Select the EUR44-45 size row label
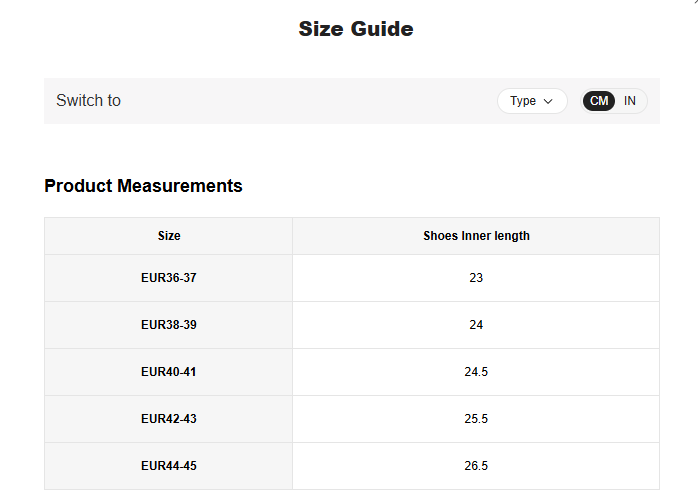 click(169, 466)
